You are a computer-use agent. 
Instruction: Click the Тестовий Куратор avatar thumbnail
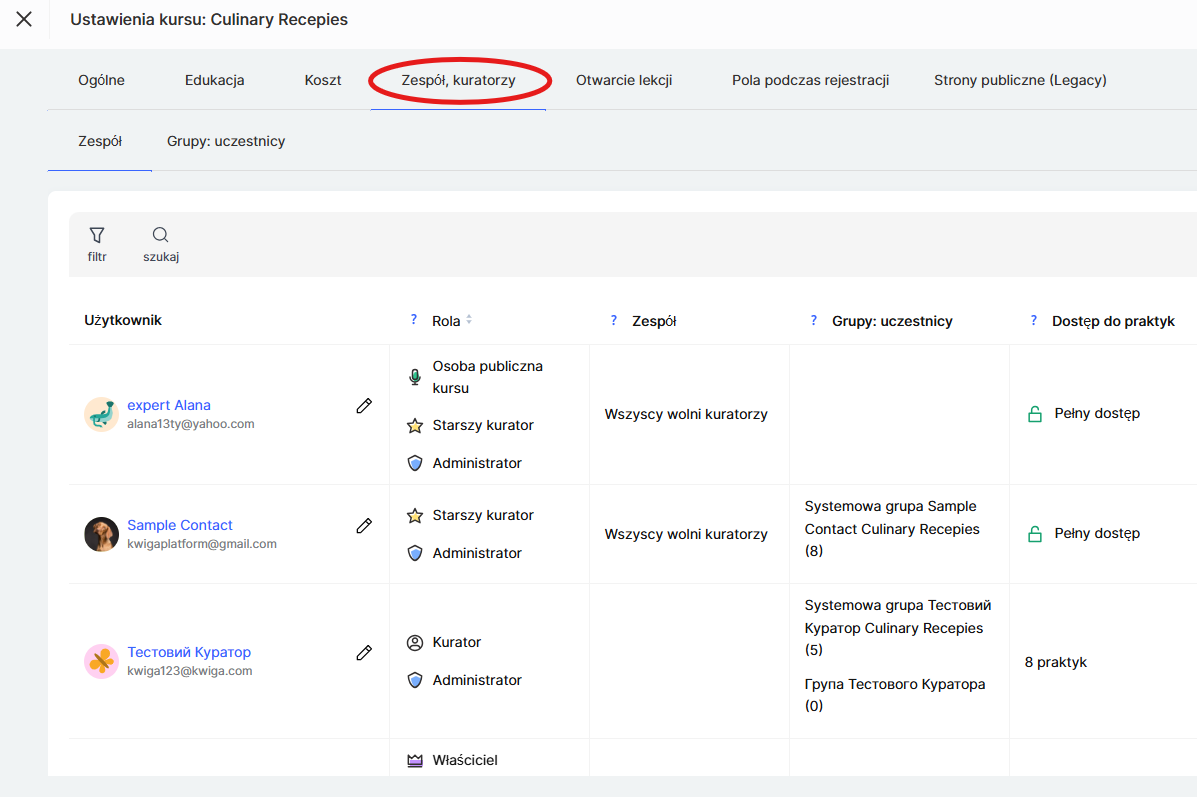(x=101, y=661)
